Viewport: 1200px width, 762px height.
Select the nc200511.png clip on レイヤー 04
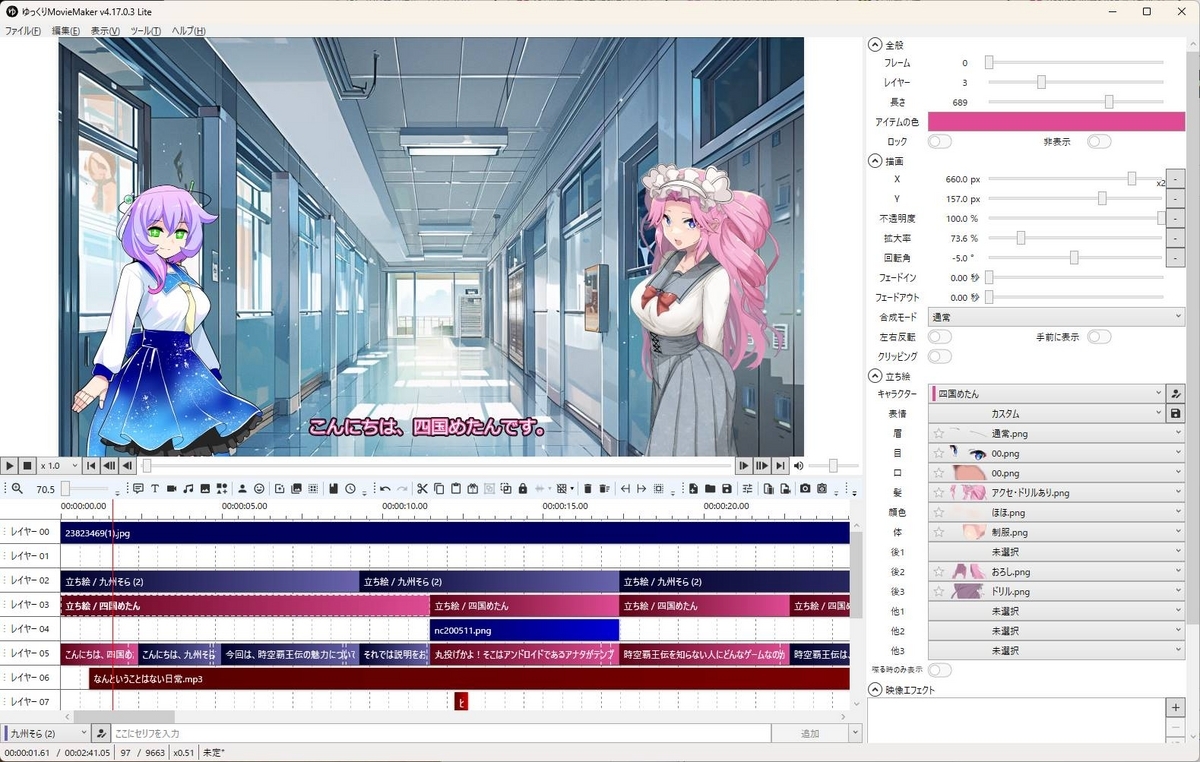525,630
